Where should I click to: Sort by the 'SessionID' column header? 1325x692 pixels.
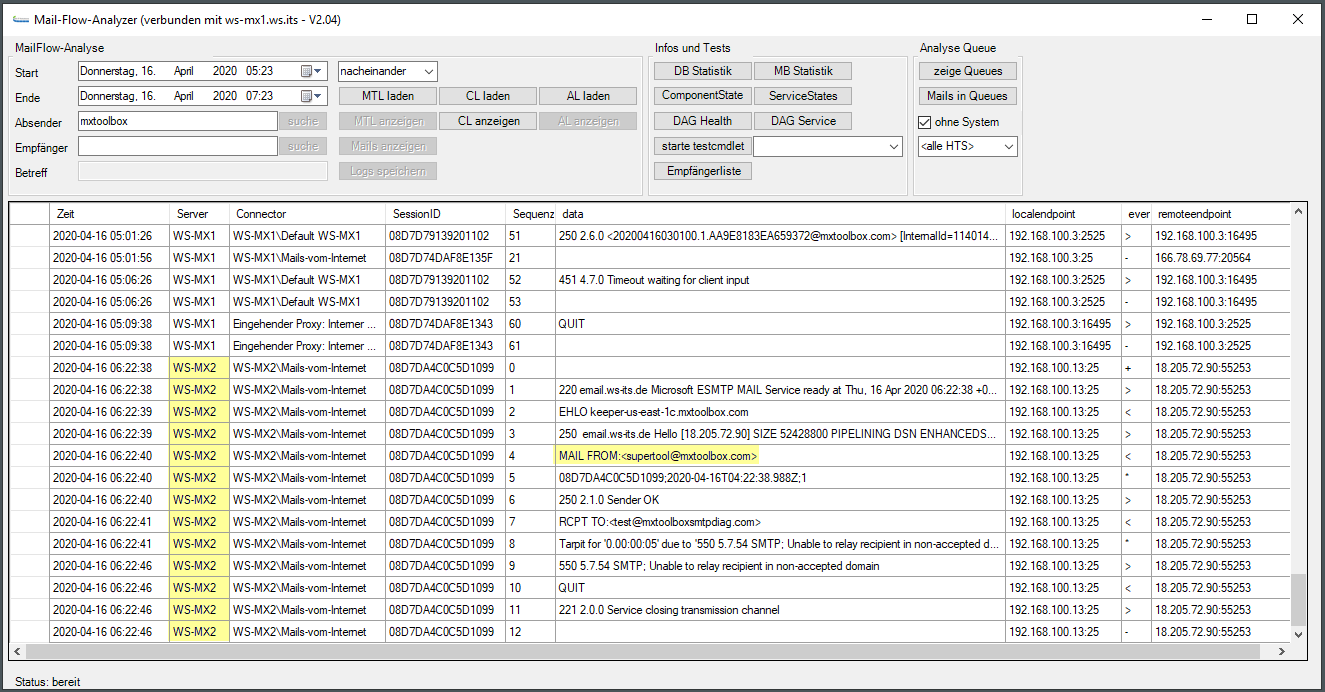(445, 214)
